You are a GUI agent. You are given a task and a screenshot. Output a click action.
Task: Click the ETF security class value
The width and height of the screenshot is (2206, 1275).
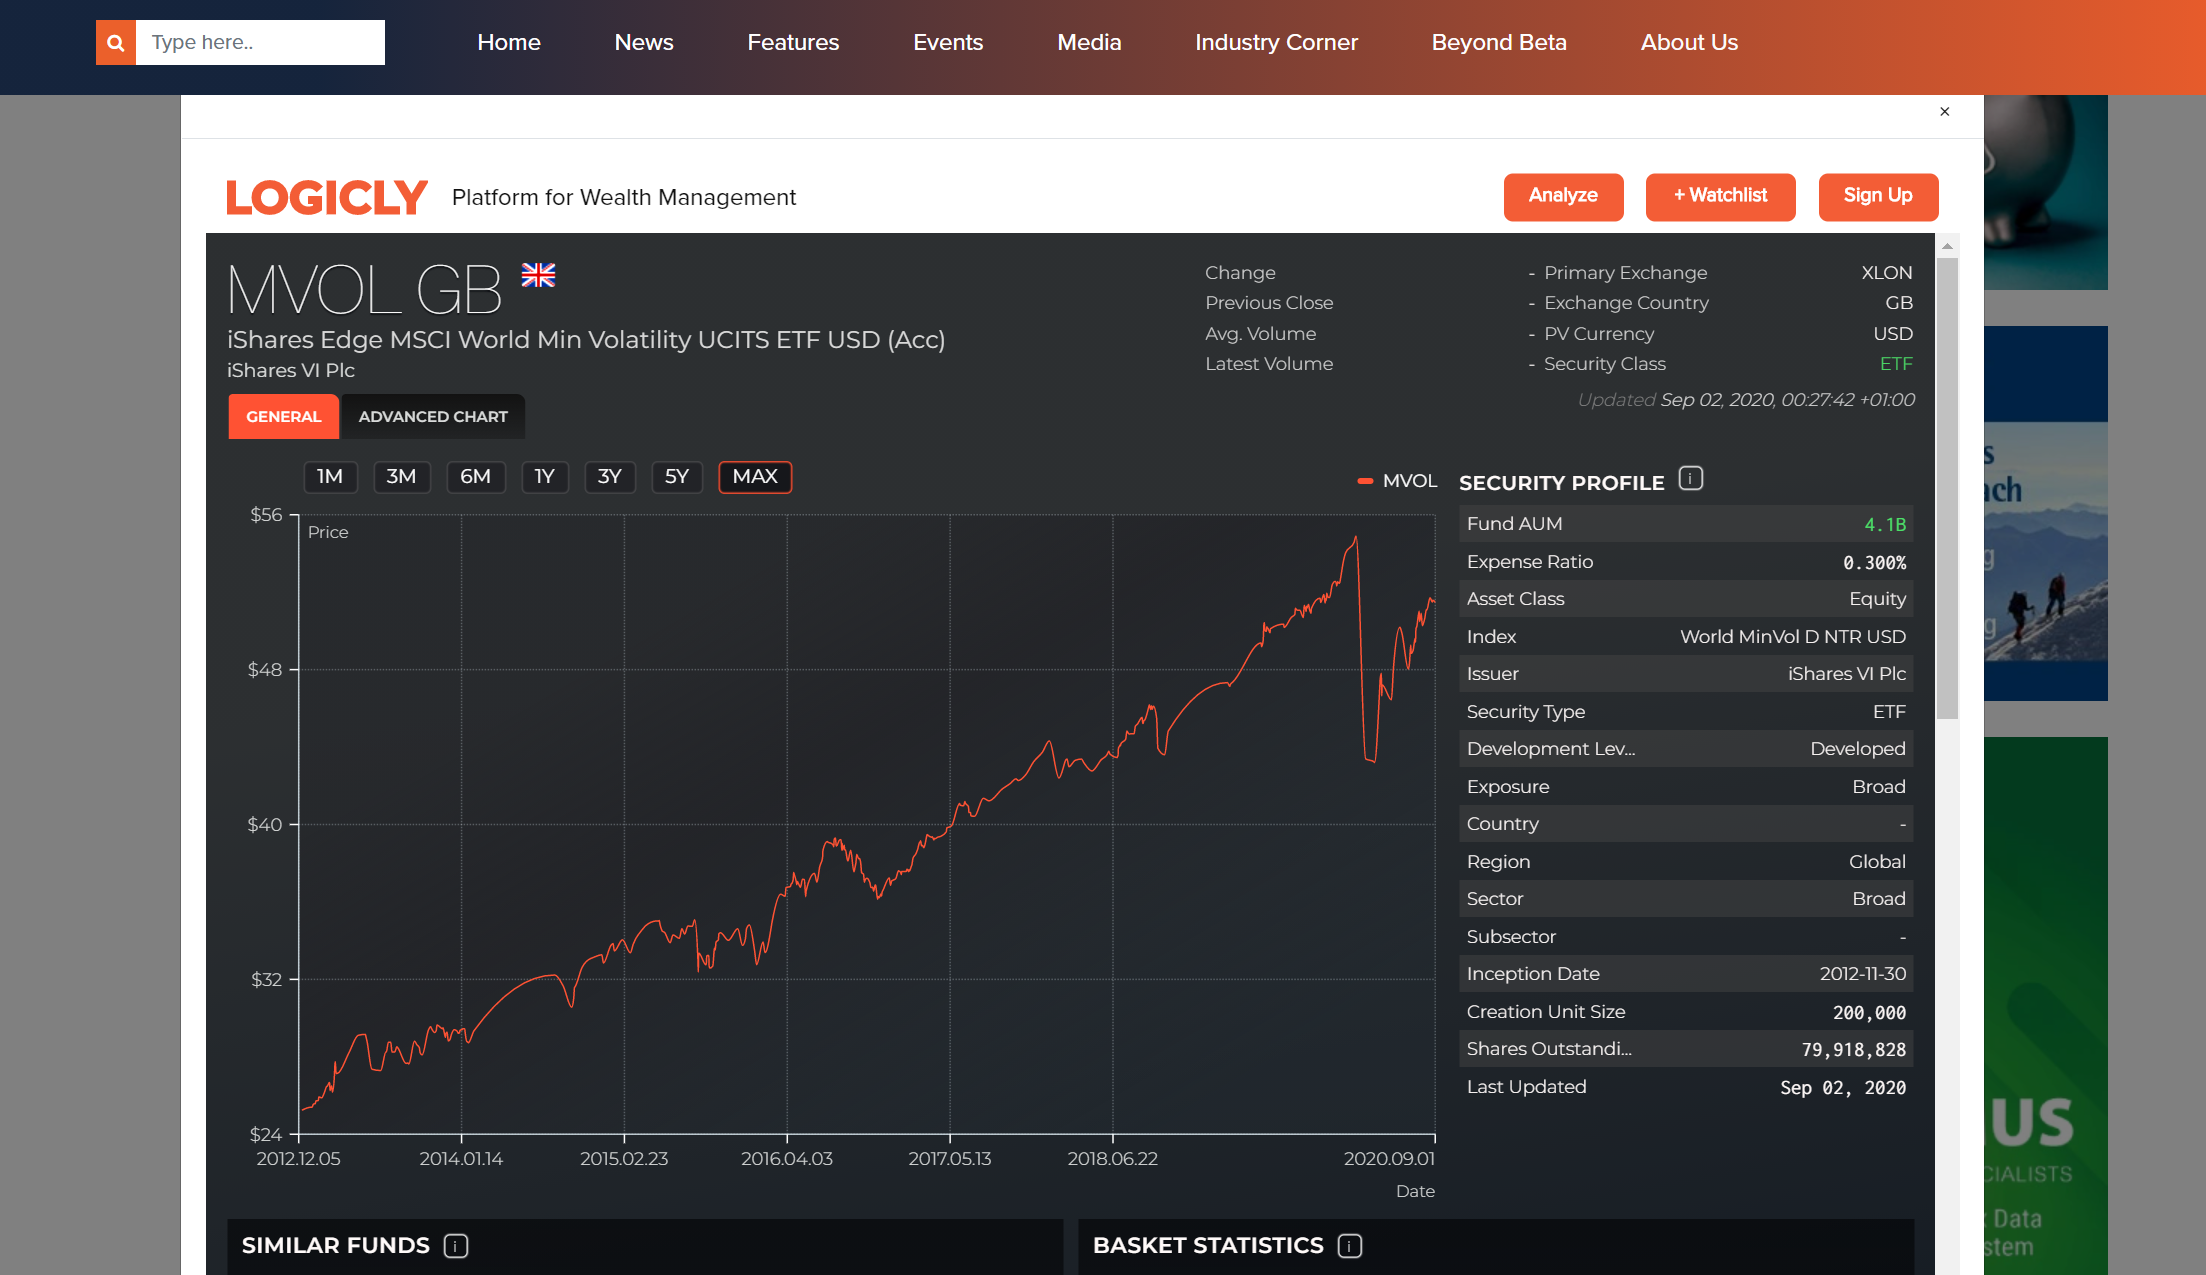click(x=1896, y=364)
